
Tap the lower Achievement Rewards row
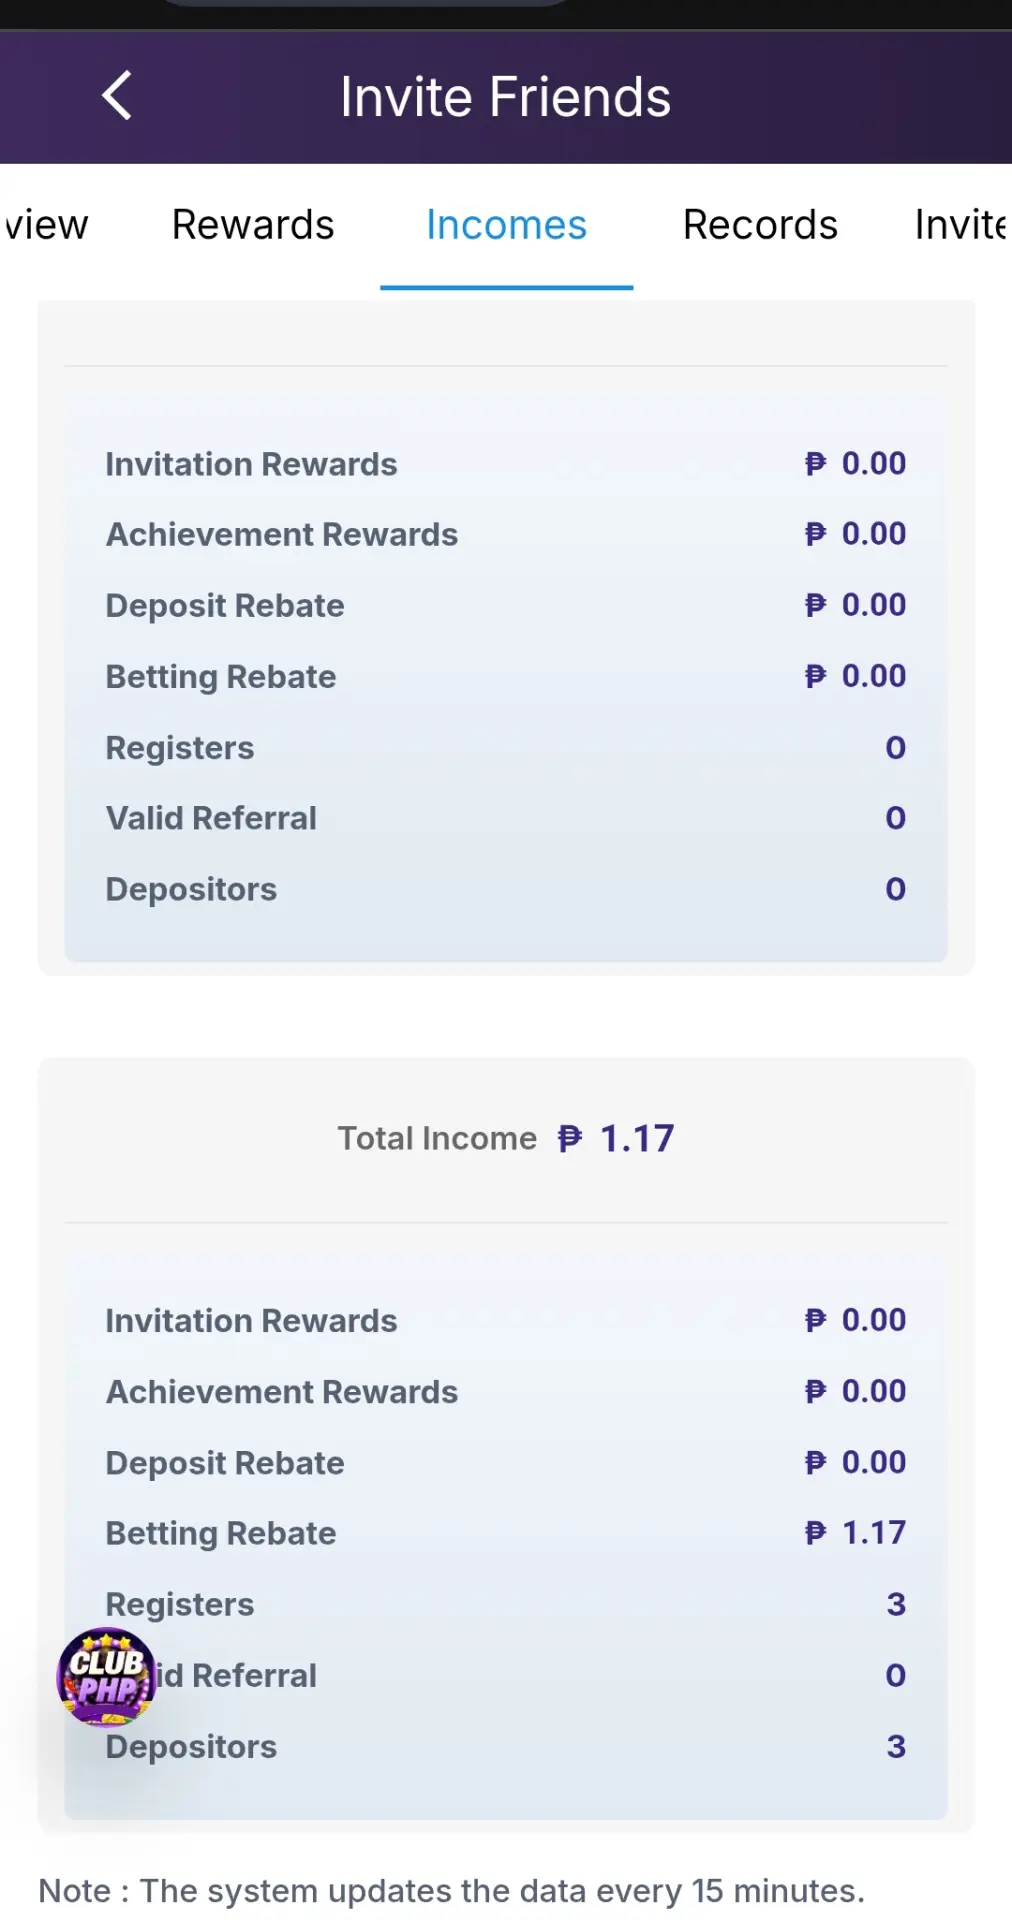pos(506,1391)
